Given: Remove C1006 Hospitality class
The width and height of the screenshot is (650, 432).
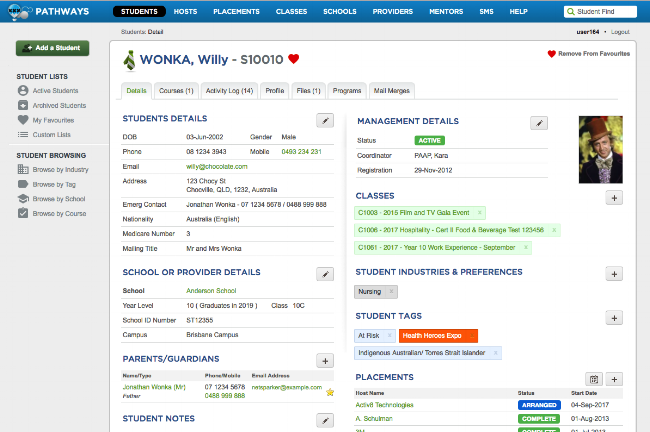Looking at the screenshot, I should (554, 230).
